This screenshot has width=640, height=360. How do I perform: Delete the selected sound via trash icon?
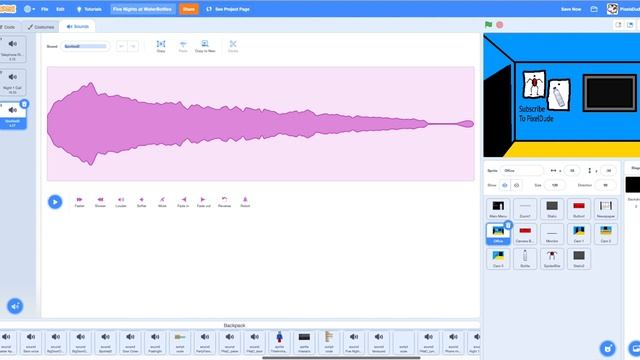(x=24, y=104)
